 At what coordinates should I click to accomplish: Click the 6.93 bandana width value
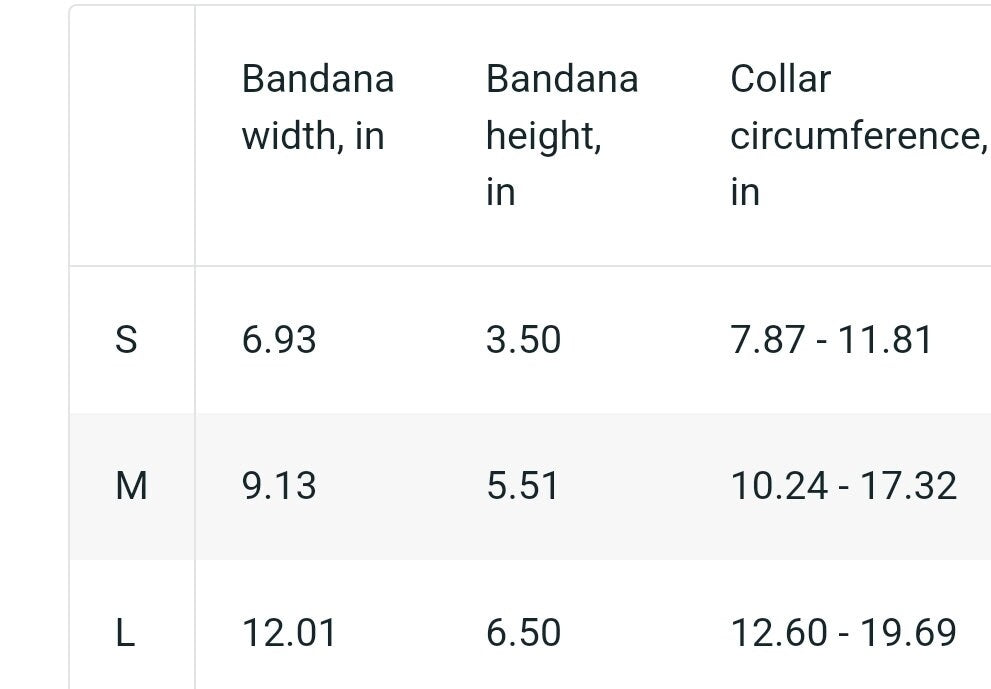pyautogui.click(x=279, y=340)
